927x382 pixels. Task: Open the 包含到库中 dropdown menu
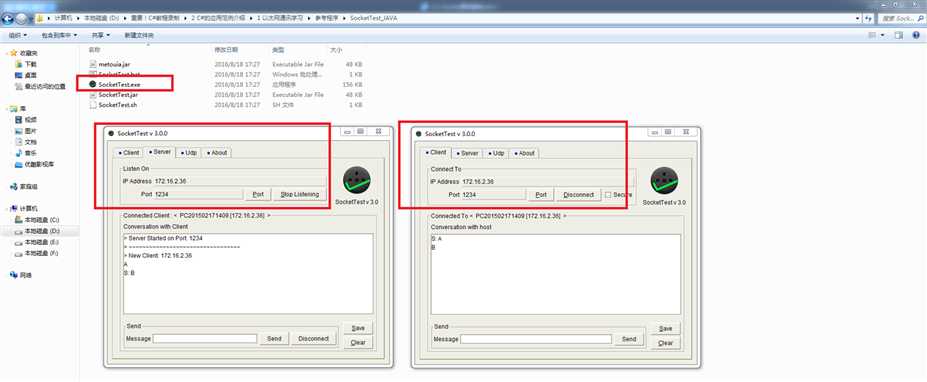pyautogui.click(x=59, y=35)
